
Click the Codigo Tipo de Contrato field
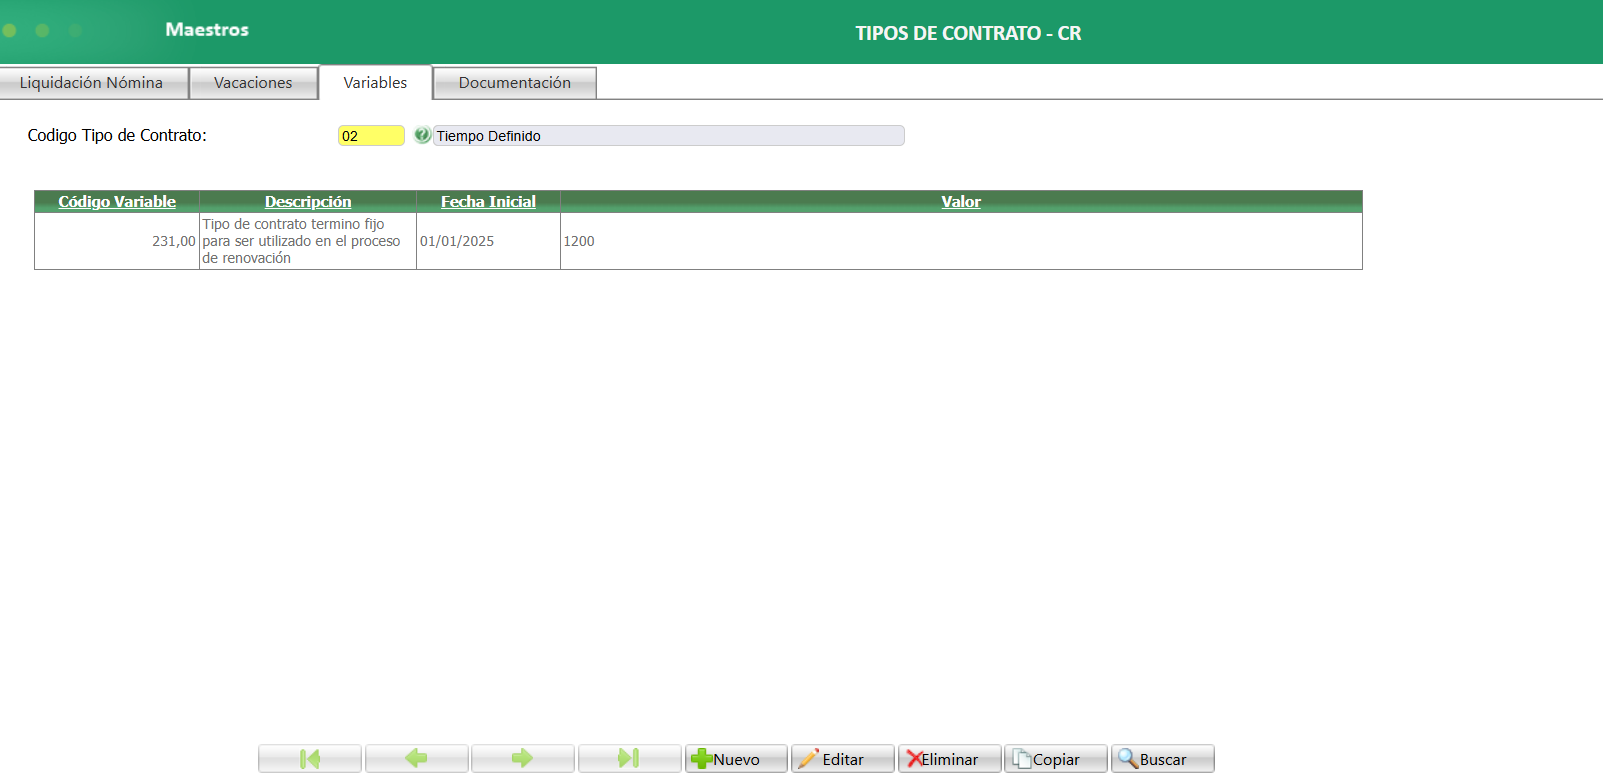click(371, 136)
